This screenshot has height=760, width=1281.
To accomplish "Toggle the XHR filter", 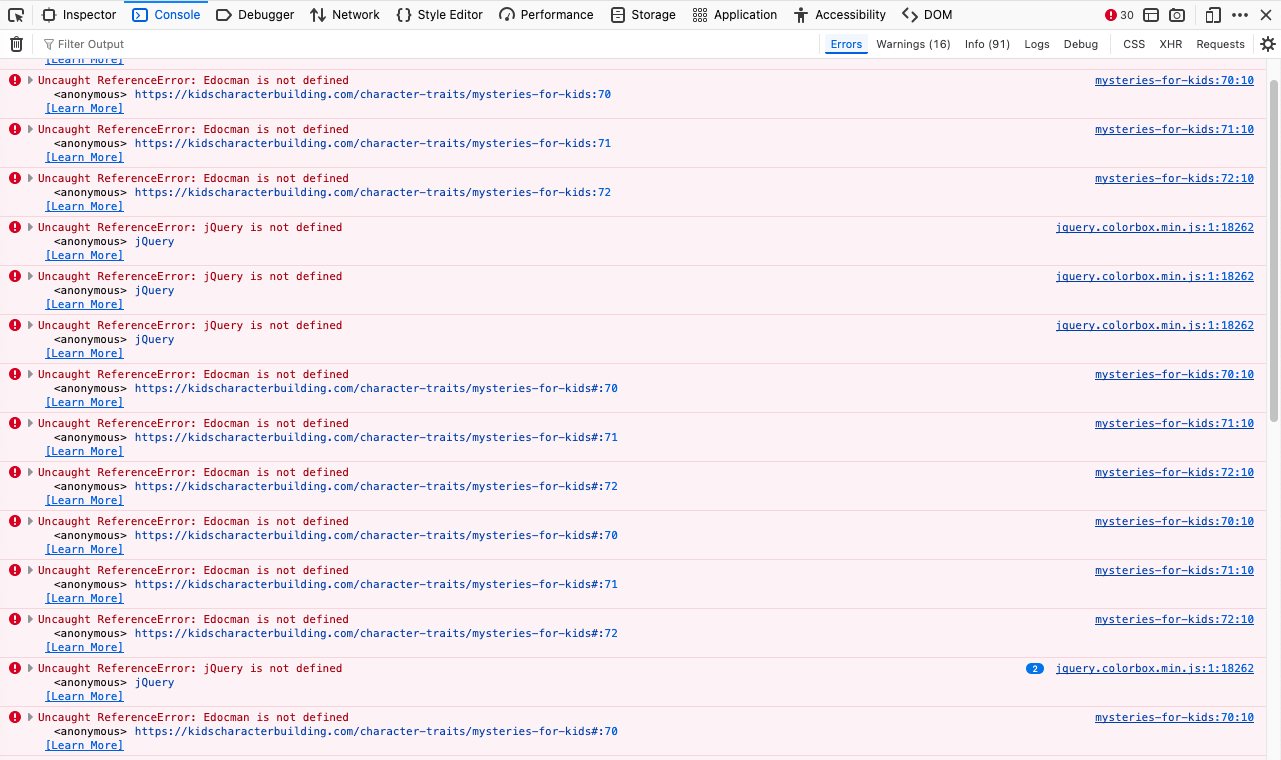I will 1170,44.
